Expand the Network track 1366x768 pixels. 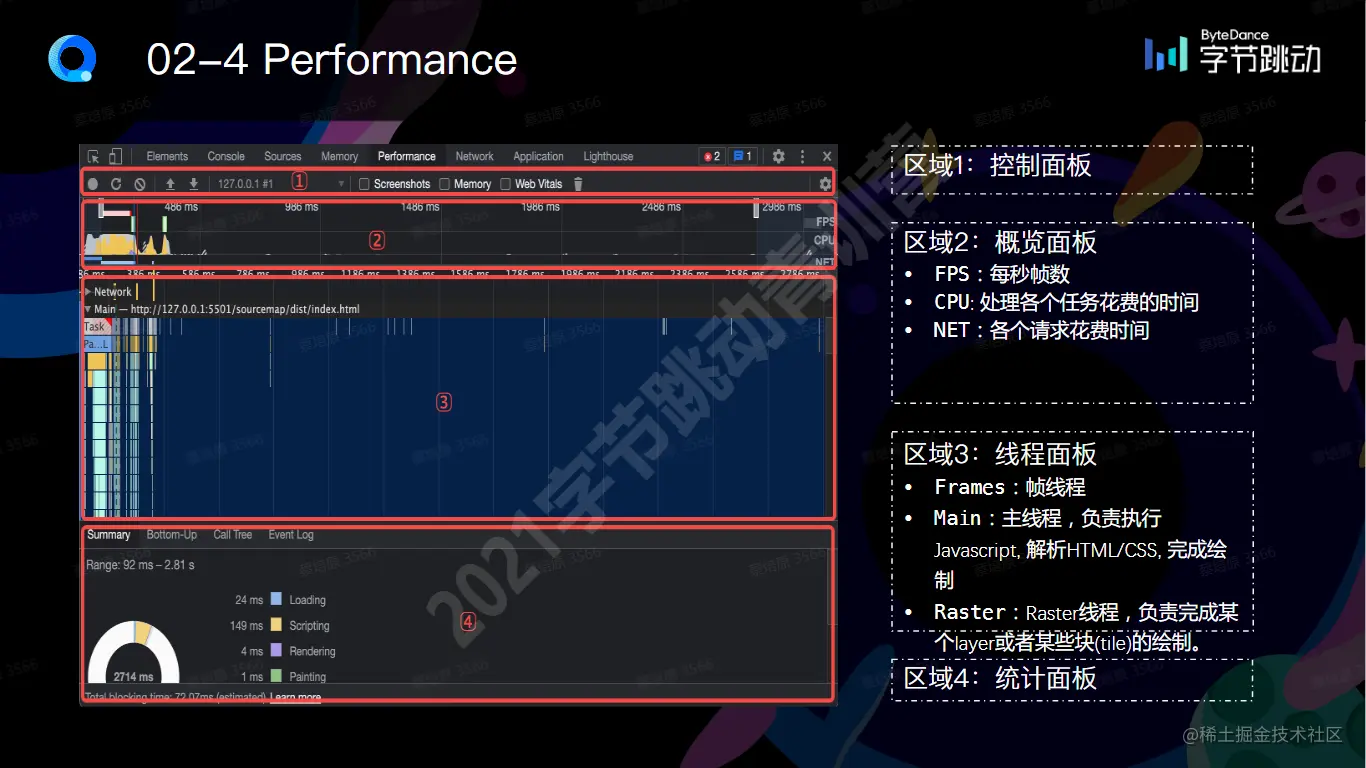pos(88,292)
